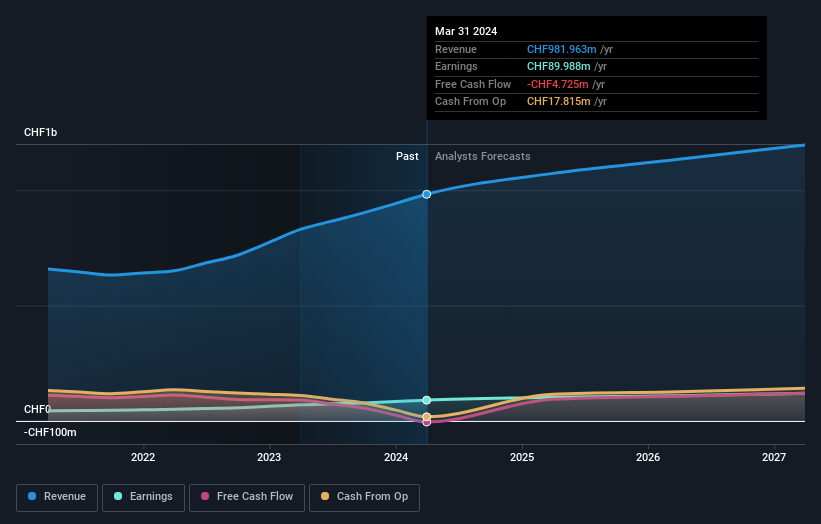Select the Revenue data point on Mar 2024
The image size is (821, 524).
point(427,194)
